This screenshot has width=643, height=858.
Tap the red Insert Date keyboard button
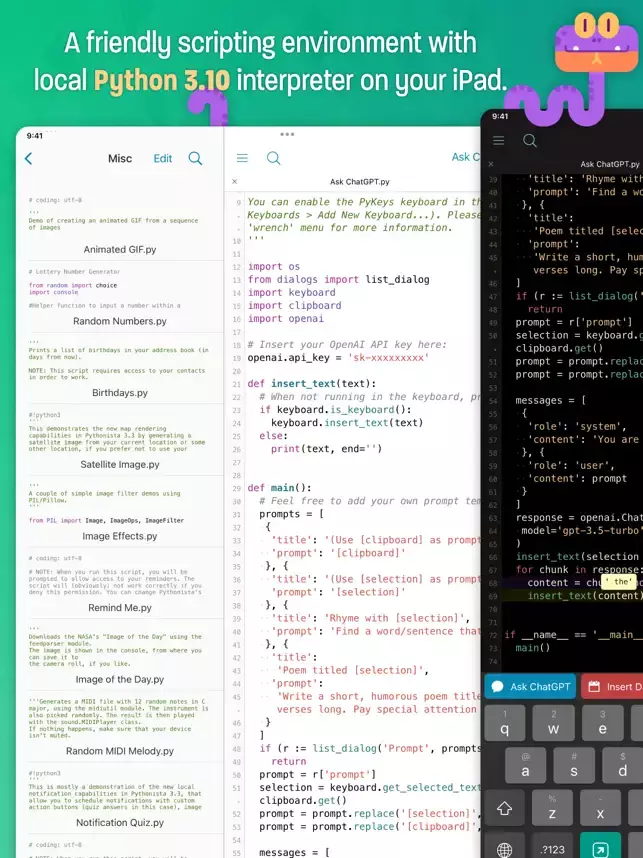pos(612,687)
